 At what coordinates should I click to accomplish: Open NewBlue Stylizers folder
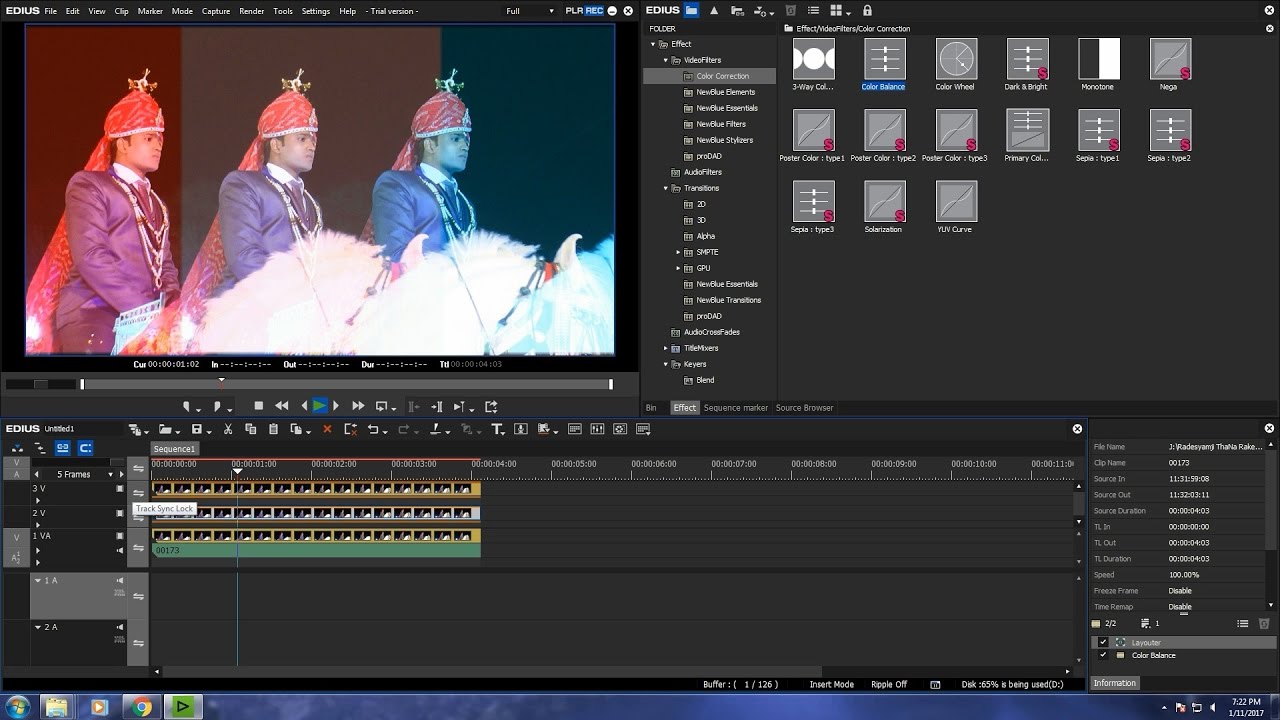click(725, 140)
